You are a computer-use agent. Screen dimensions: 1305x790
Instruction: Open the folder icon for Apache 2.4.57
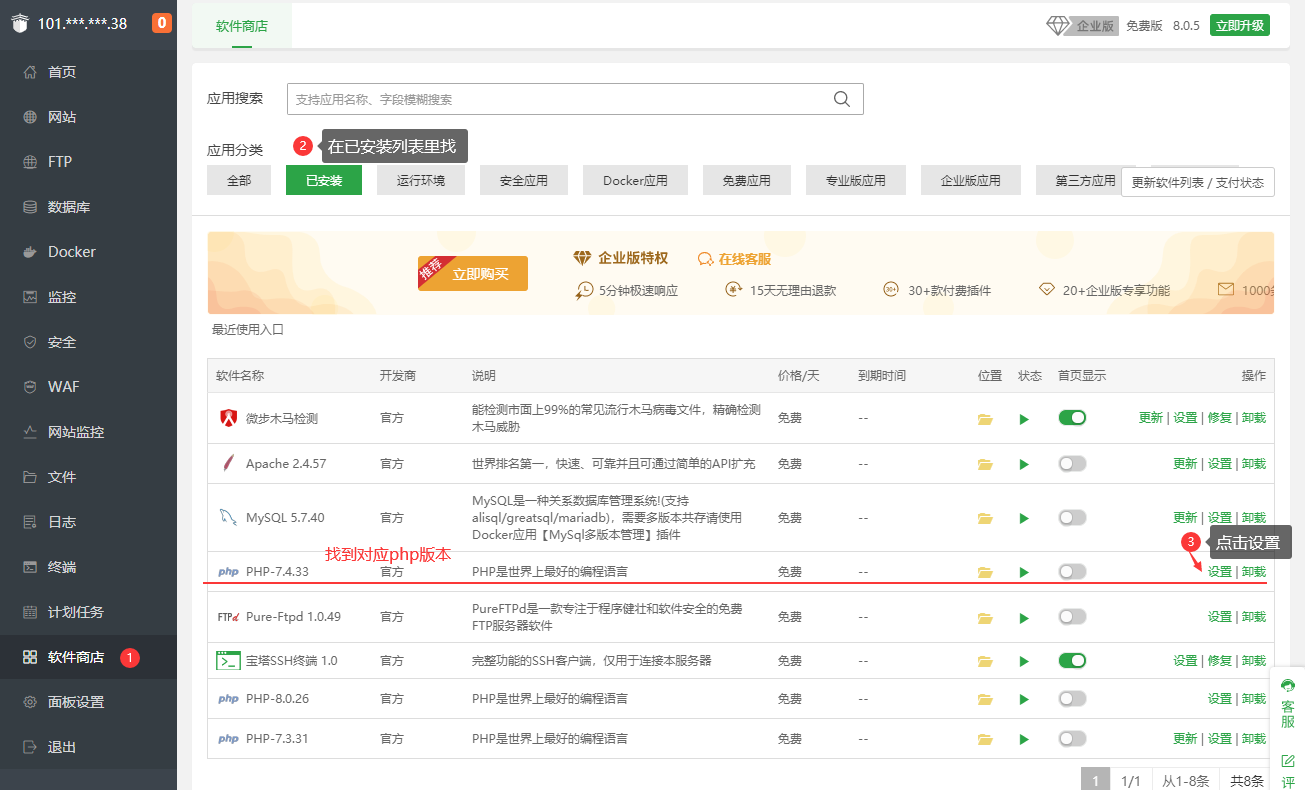coord(985,464)
